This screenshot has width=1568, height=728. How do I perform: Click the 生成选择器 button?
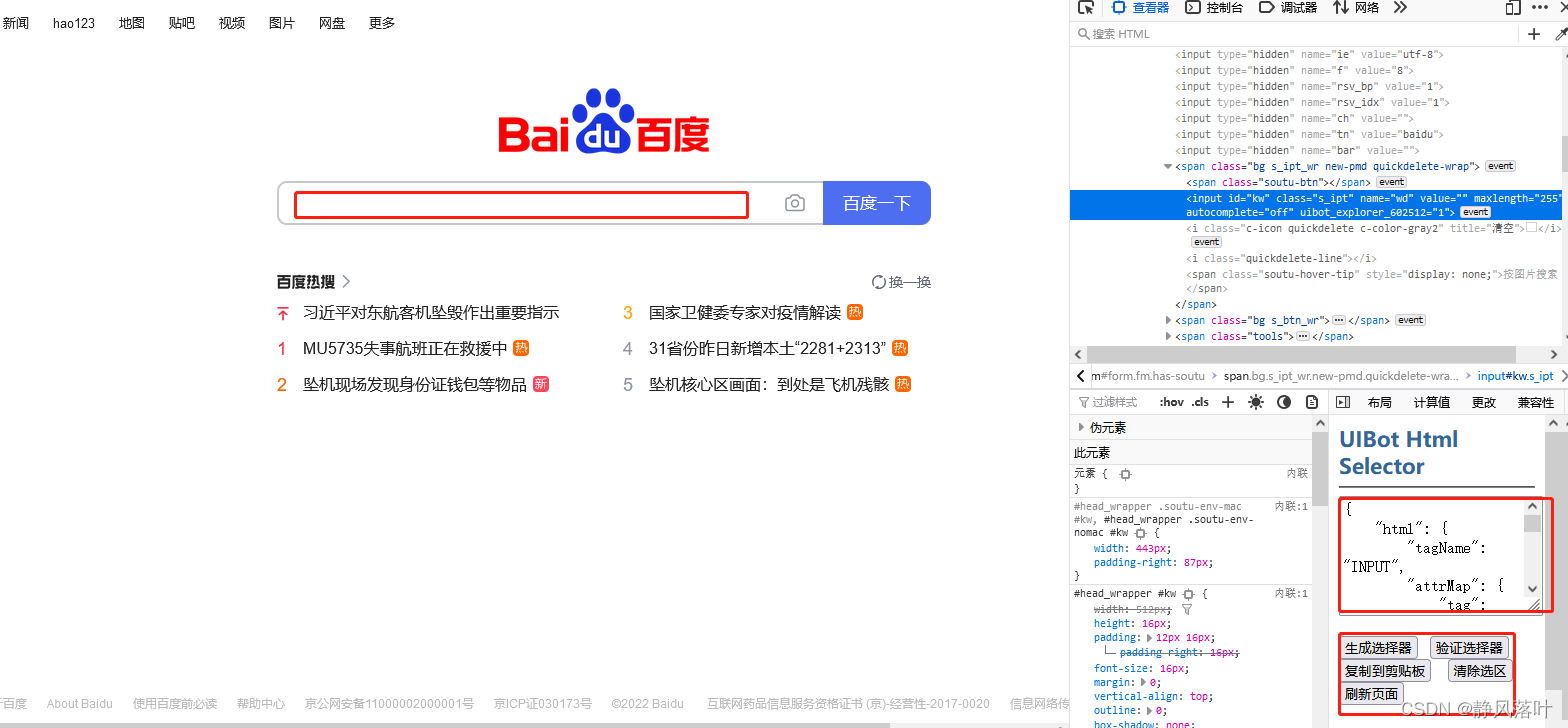pyautogui.click(x=1378, y=648)
